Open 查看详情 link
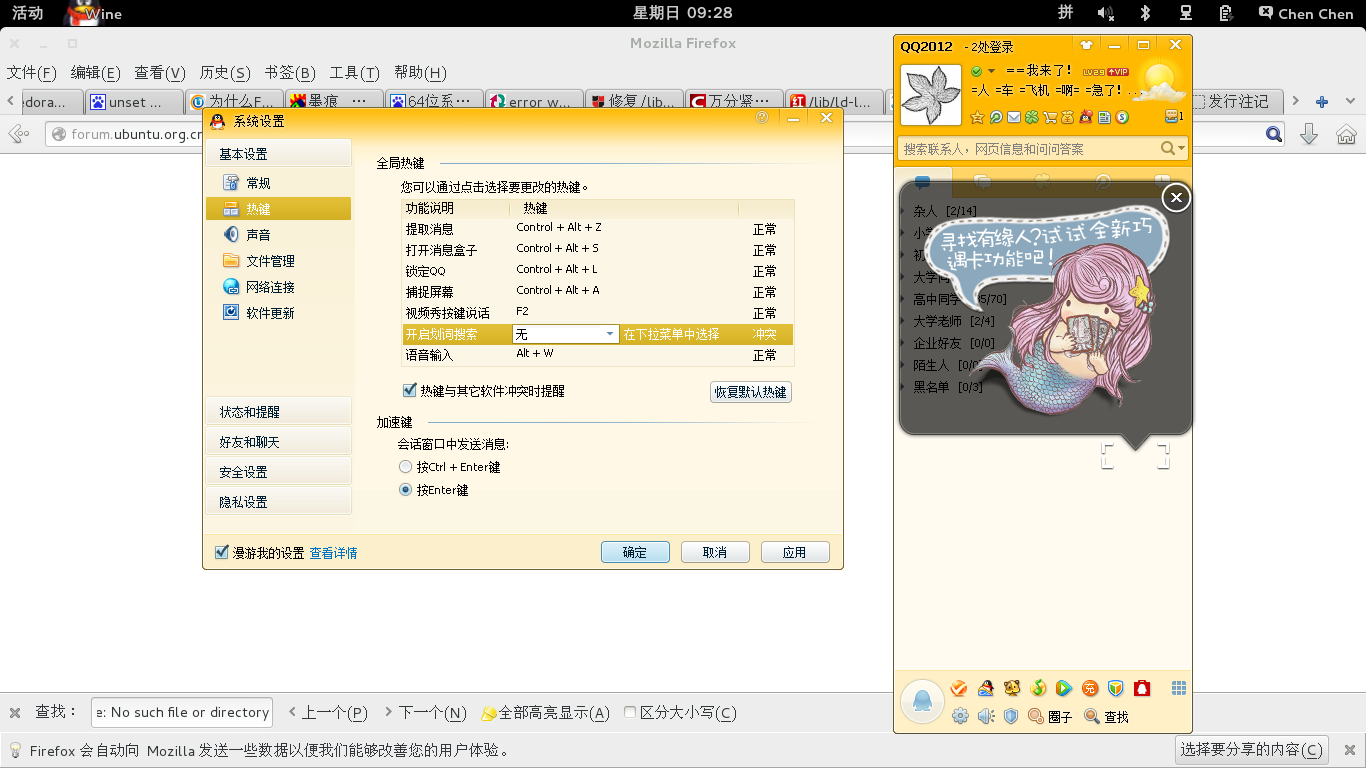 point(333,553)
